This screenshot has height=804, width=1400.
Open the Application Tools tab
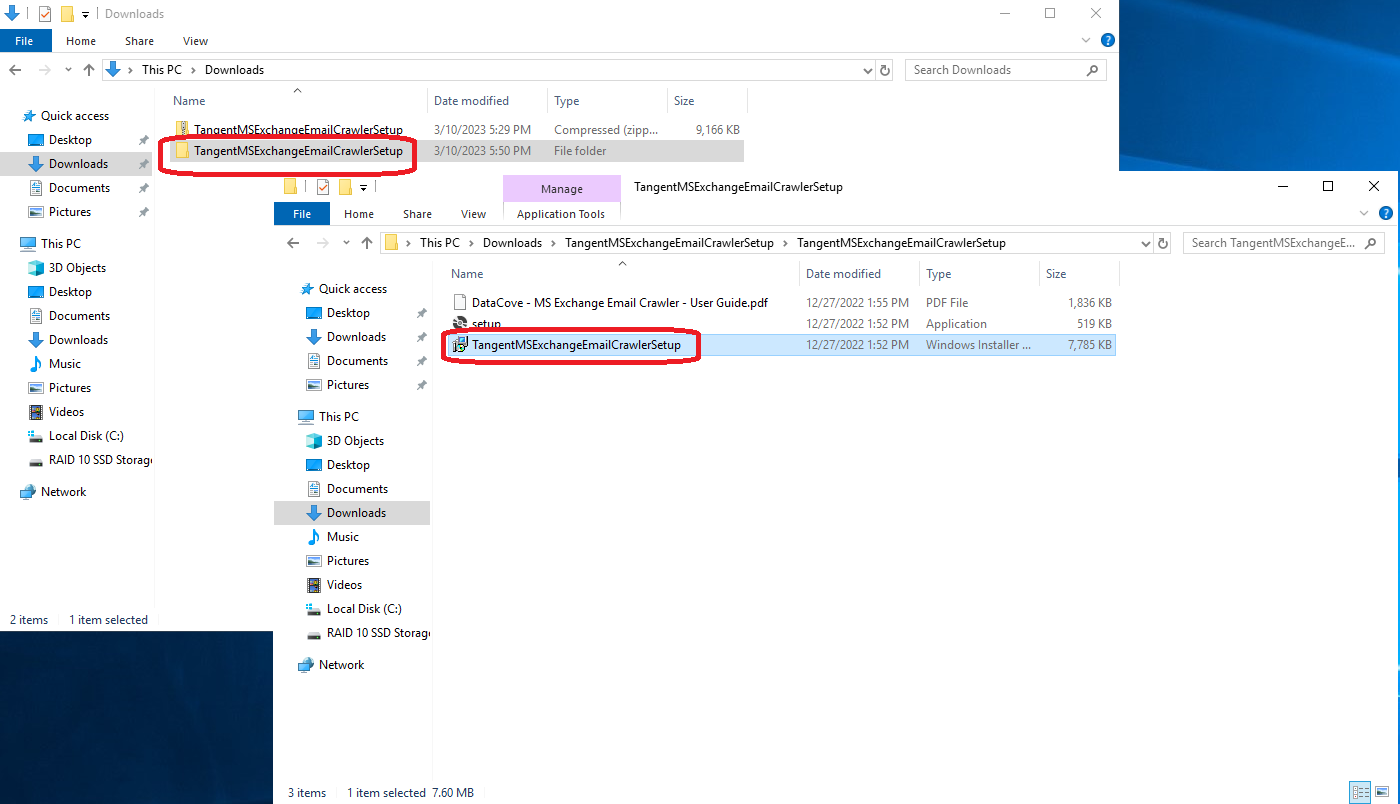pos(561,214)
